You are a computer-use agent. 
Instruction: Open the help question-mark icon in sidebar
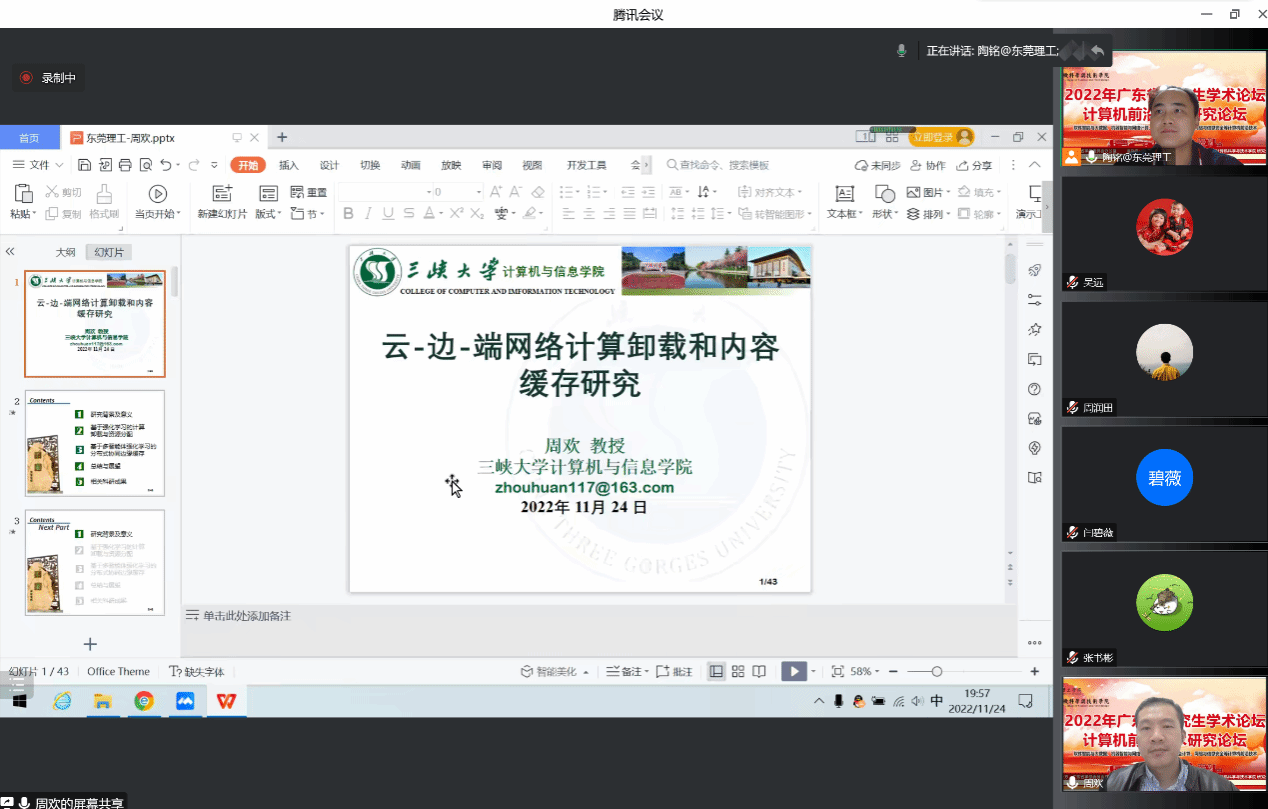(x=1034, y=389)
